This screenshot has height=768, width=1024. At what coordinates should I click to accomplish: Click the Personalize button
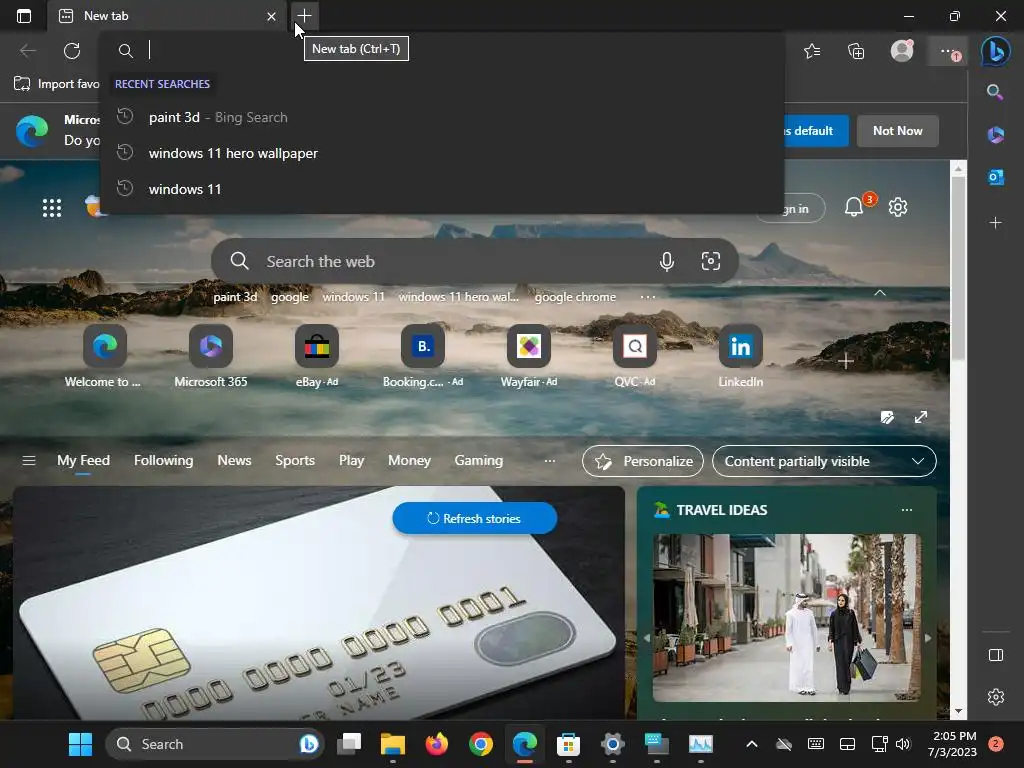[x=643, y=461]
